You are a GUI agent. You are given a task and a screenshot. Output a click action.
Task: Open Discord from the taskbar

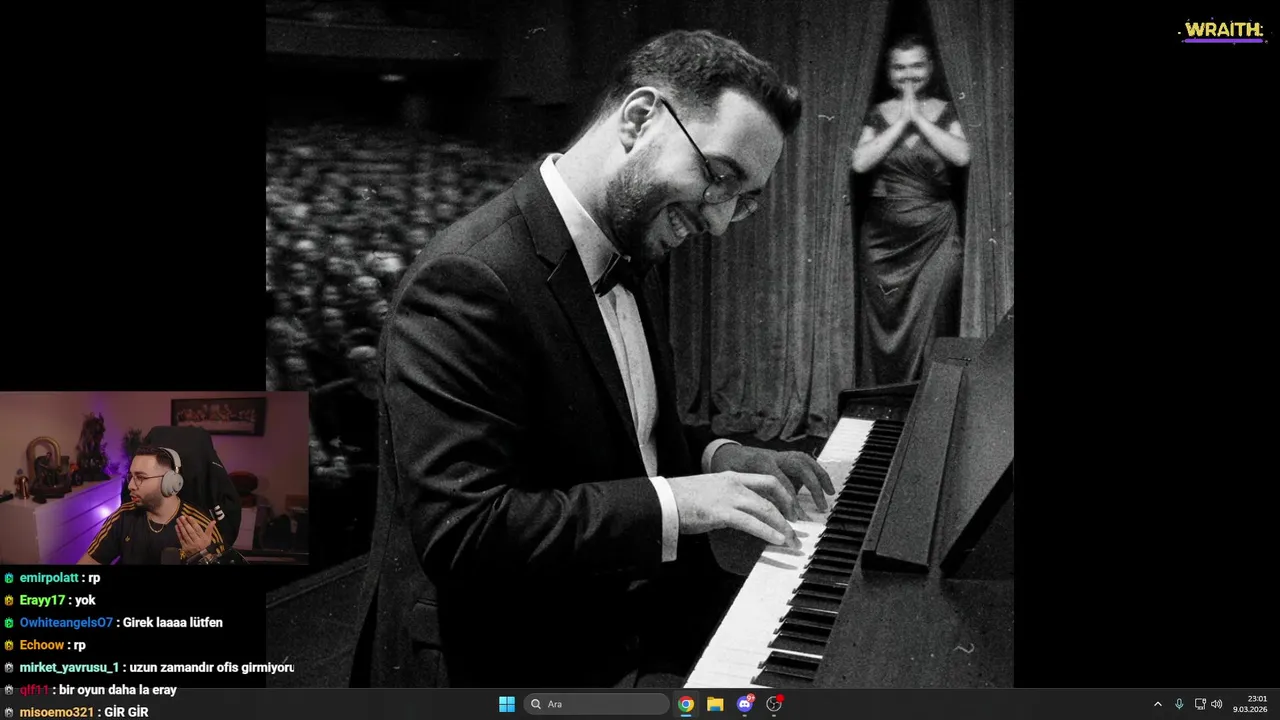(744, 704)
